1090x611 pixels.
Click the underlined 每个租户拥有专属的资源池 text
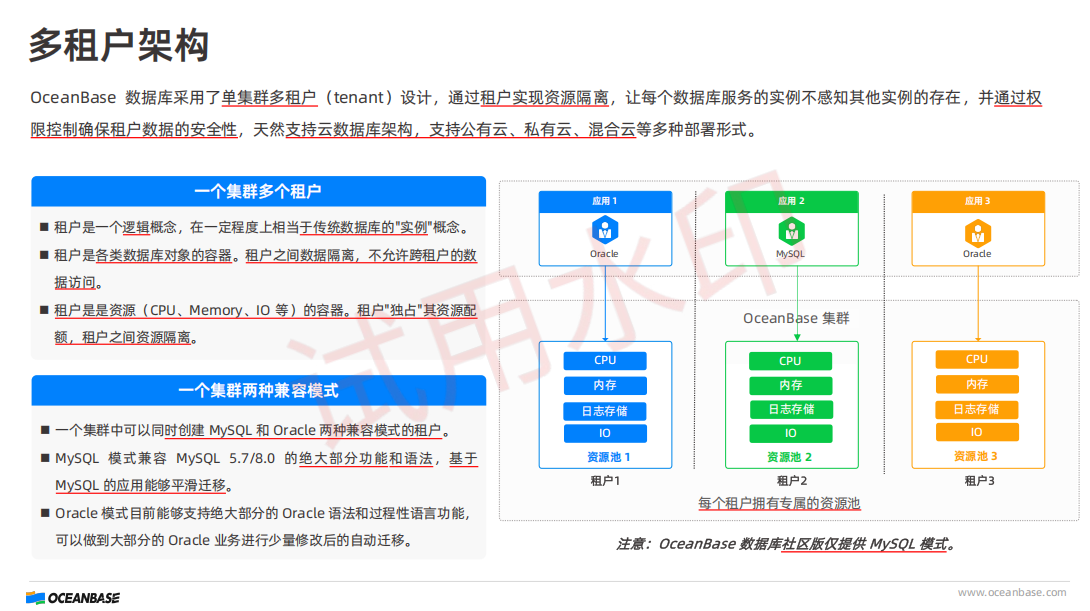pyautogui.click(x=779, y=503)
